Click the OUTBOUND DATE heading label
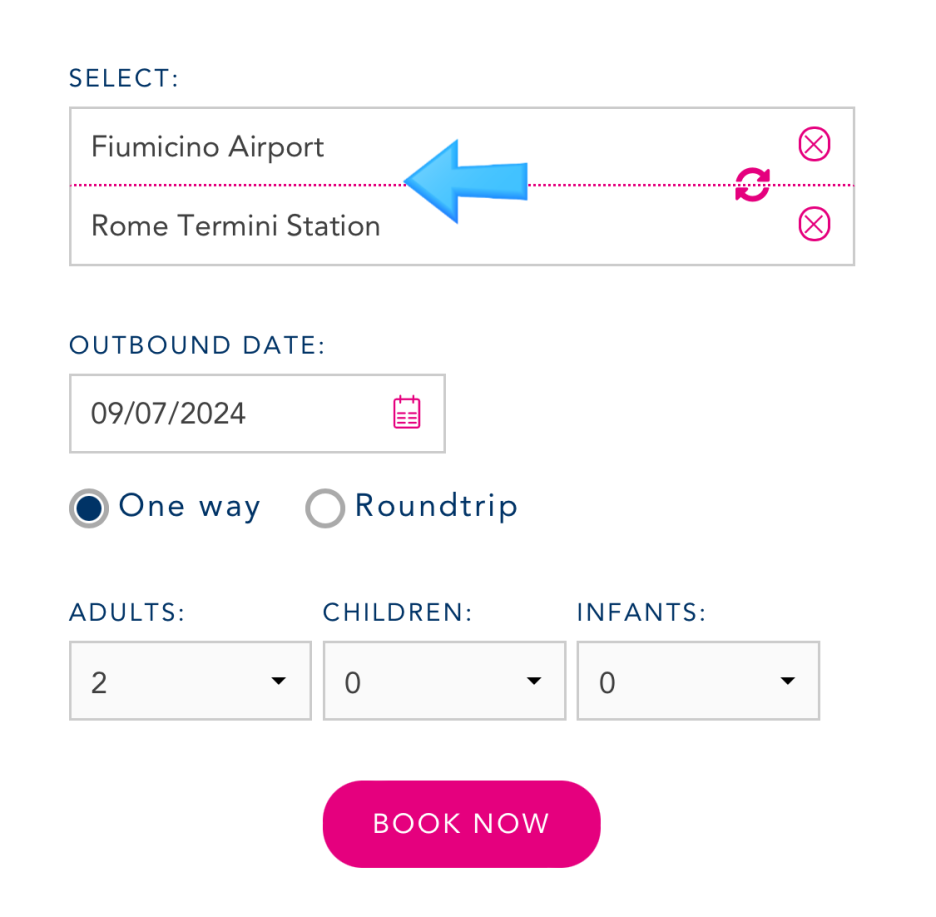936x917 pixels. coord(197,345)
